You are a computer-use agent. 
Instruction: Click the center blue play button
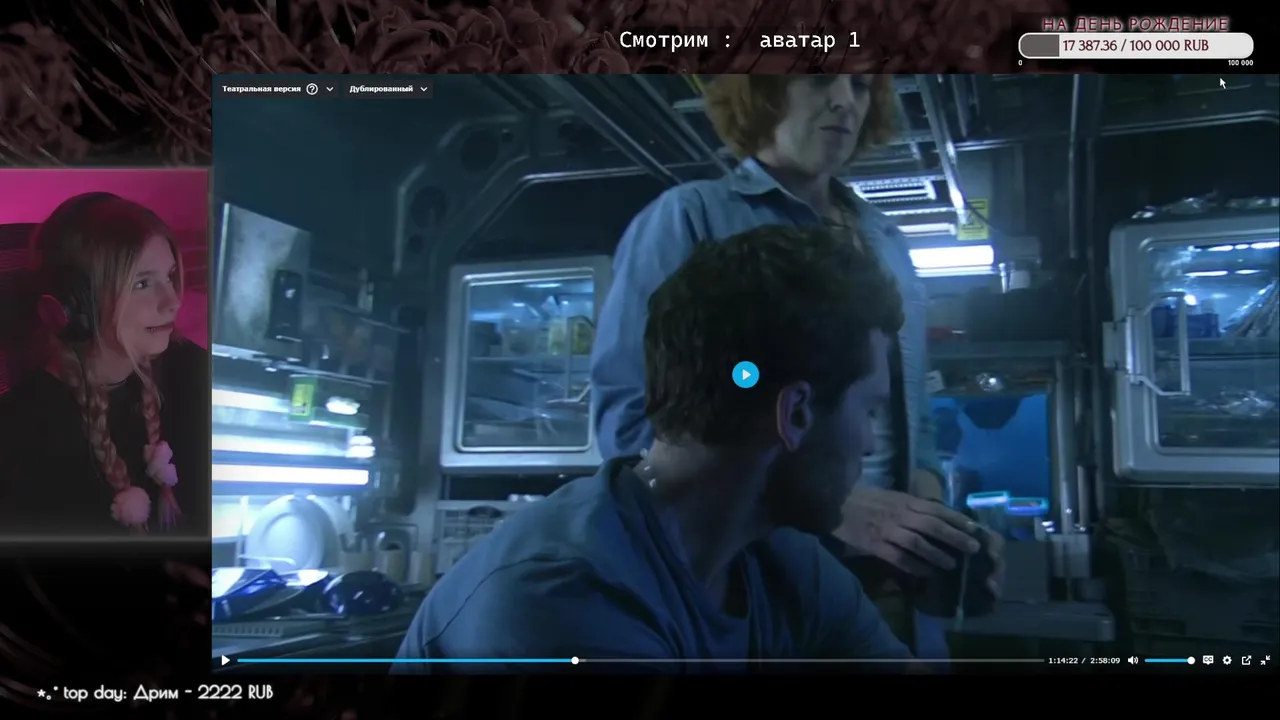pyautogui.click(x=745, y=374)
